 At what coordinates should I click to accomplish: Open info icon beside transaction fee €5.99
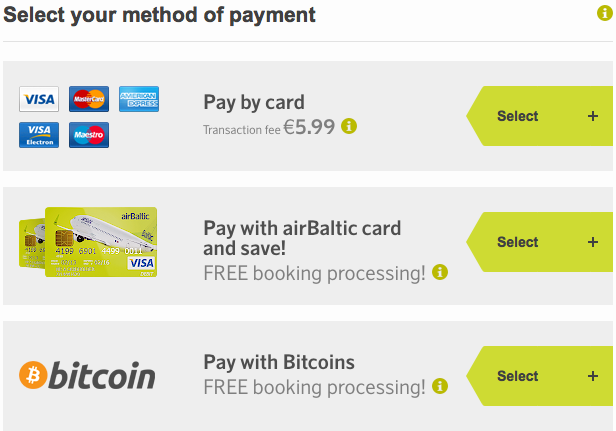click(x=349, y=126)
